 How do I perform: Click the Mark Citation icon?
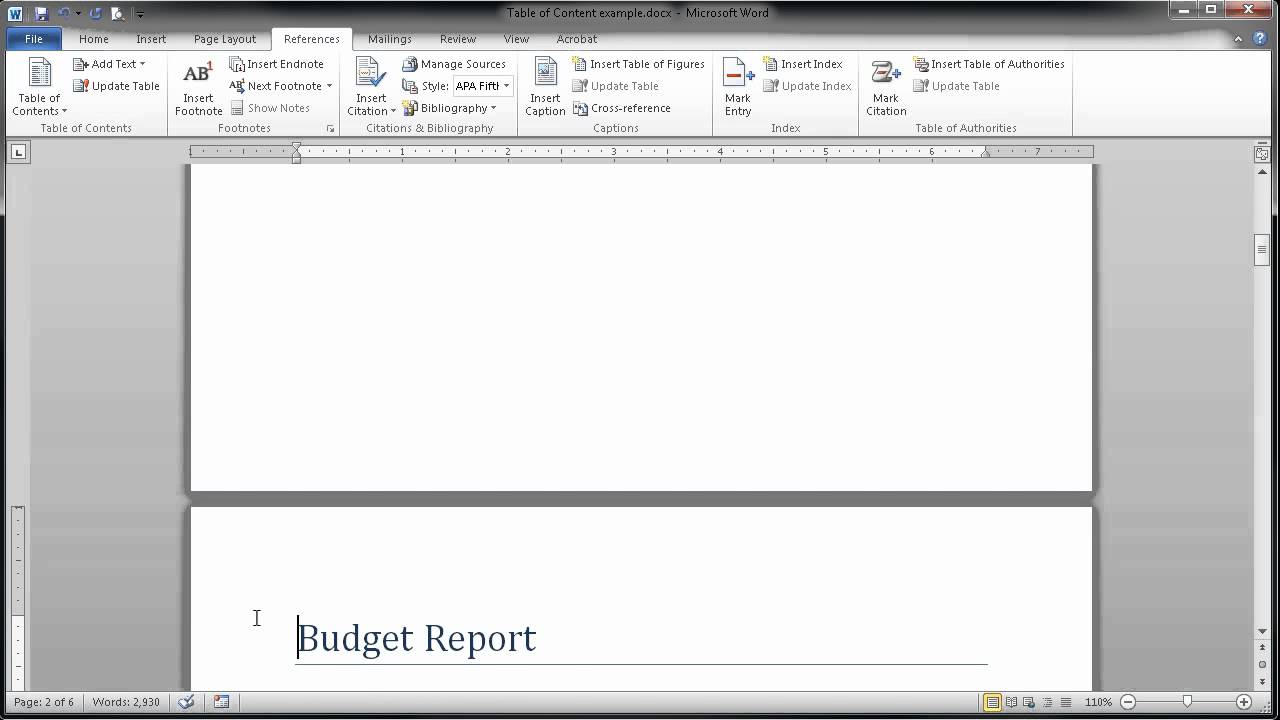tap(886, 73)
